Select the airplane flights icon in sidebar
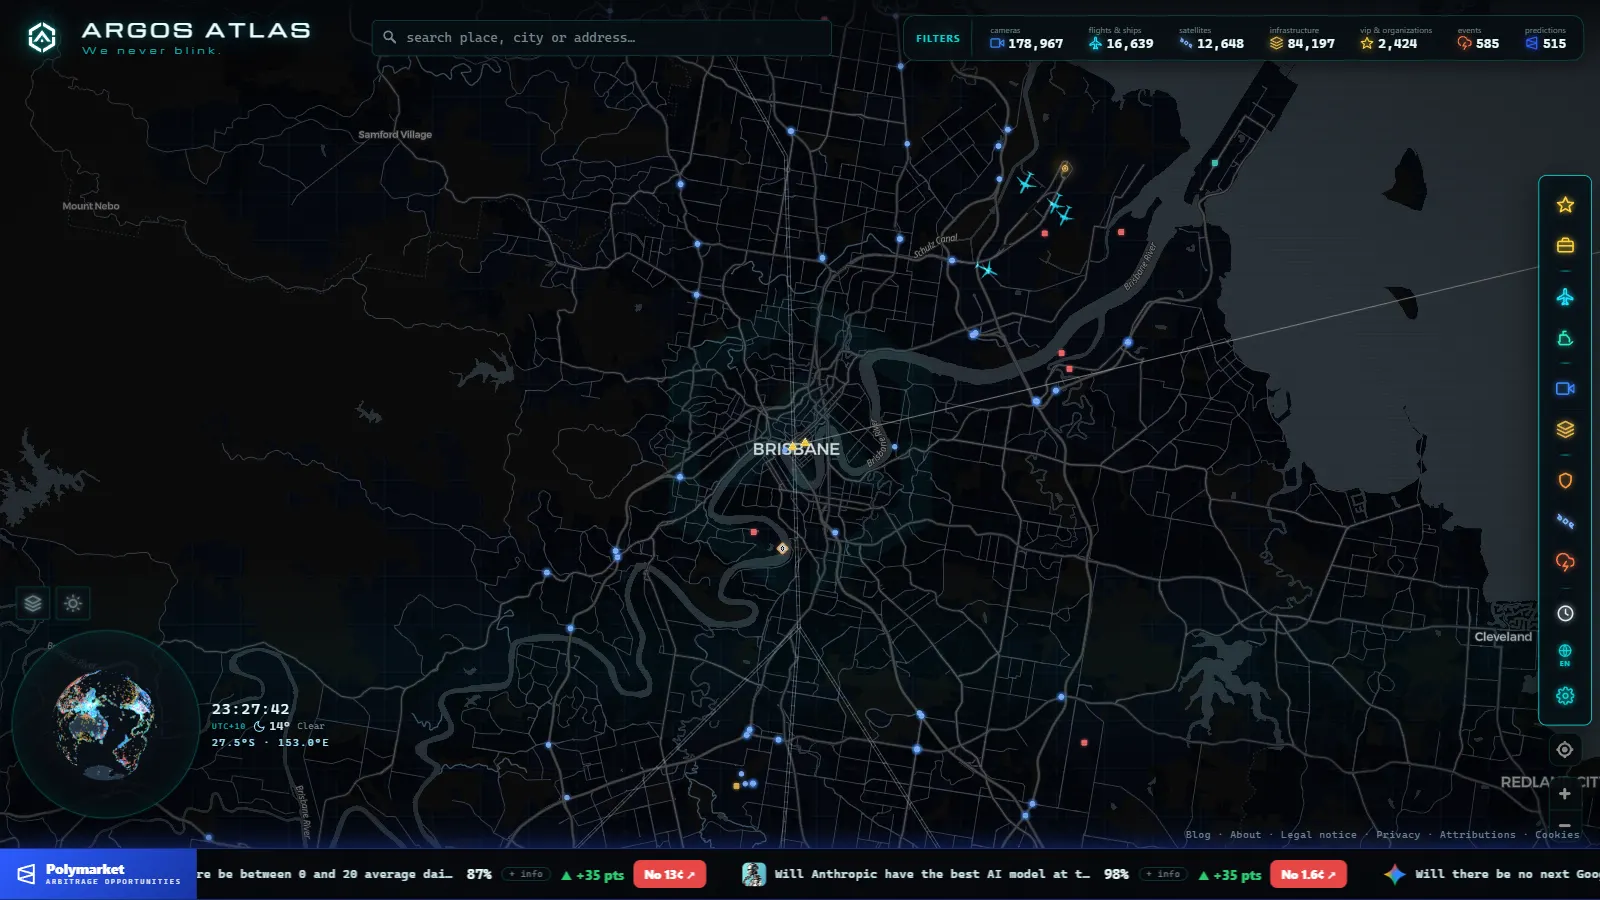Viewport: 1600px width, 900px height. (1565, 297)
